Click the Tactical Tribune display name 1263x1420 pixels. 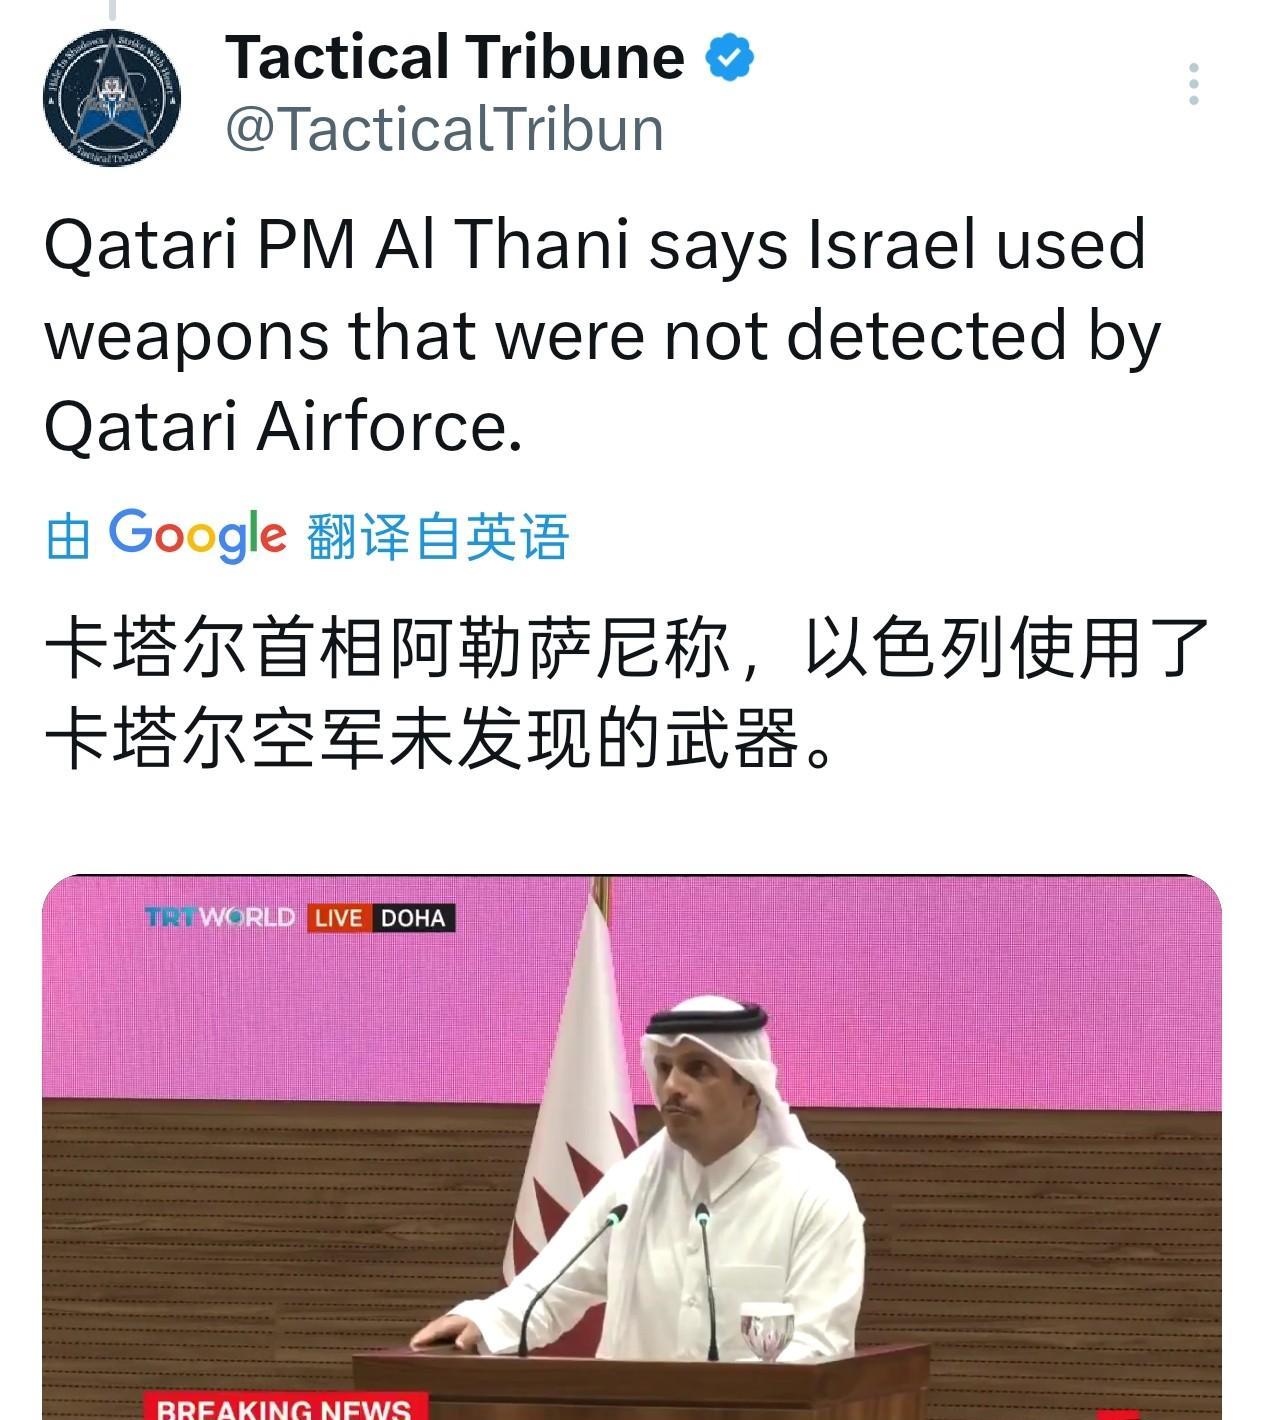click(x=455, y=57)
